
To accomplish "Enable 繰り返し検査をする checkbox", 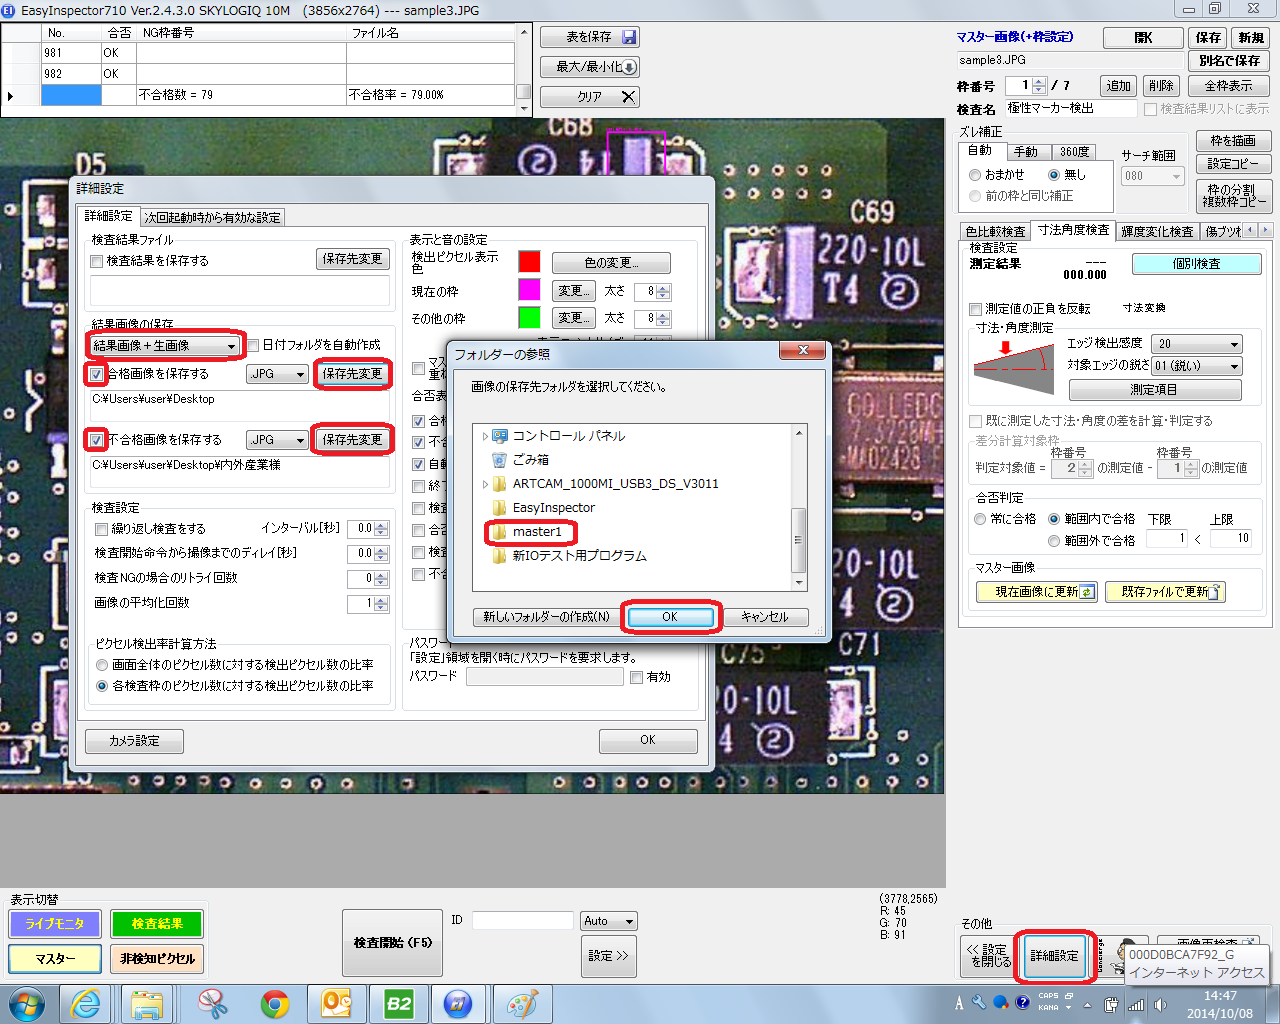I will [x=101, y=529].
